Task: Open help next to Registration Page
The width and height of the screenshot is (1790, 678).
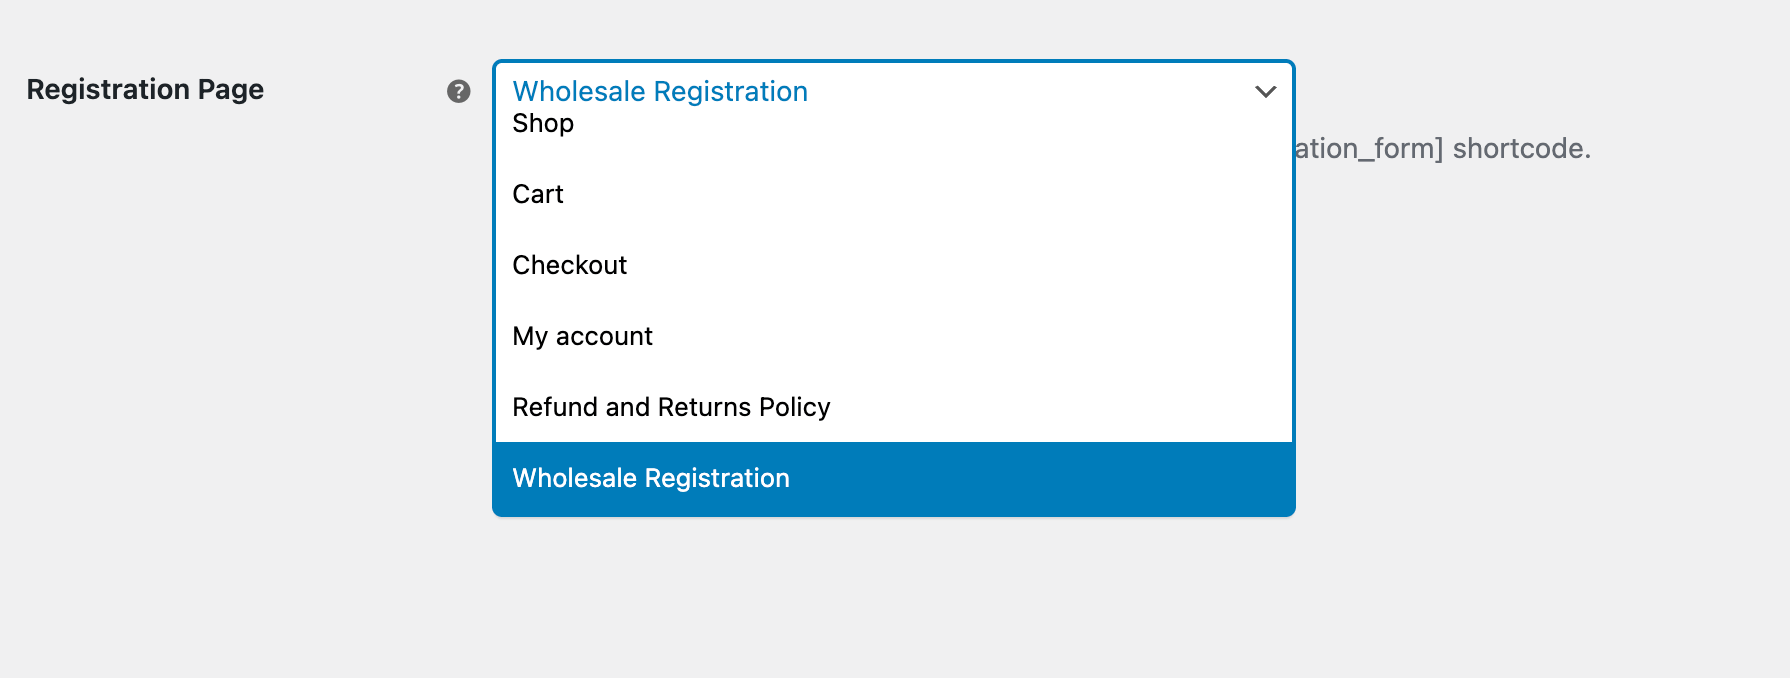Action: [458, 91]
